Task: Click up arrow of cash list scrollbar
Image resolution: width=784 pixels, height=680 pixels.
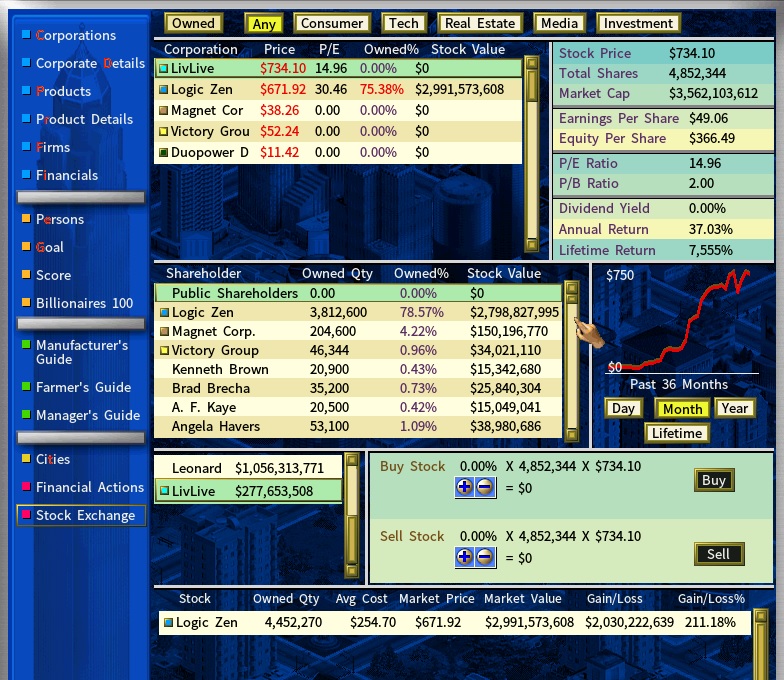Action: point(352,460)
